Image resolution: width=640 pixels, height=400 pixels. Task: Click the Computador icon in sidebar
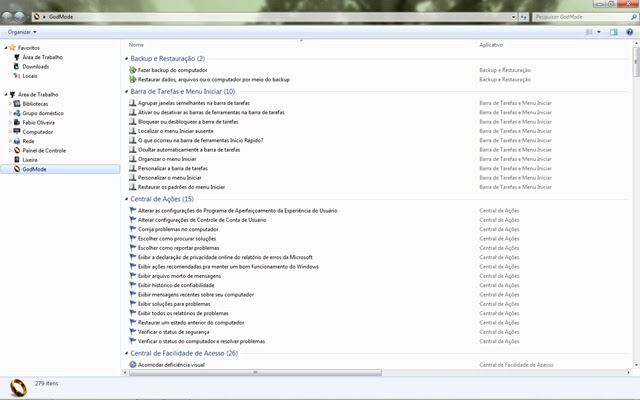click(x=17, y=131)
